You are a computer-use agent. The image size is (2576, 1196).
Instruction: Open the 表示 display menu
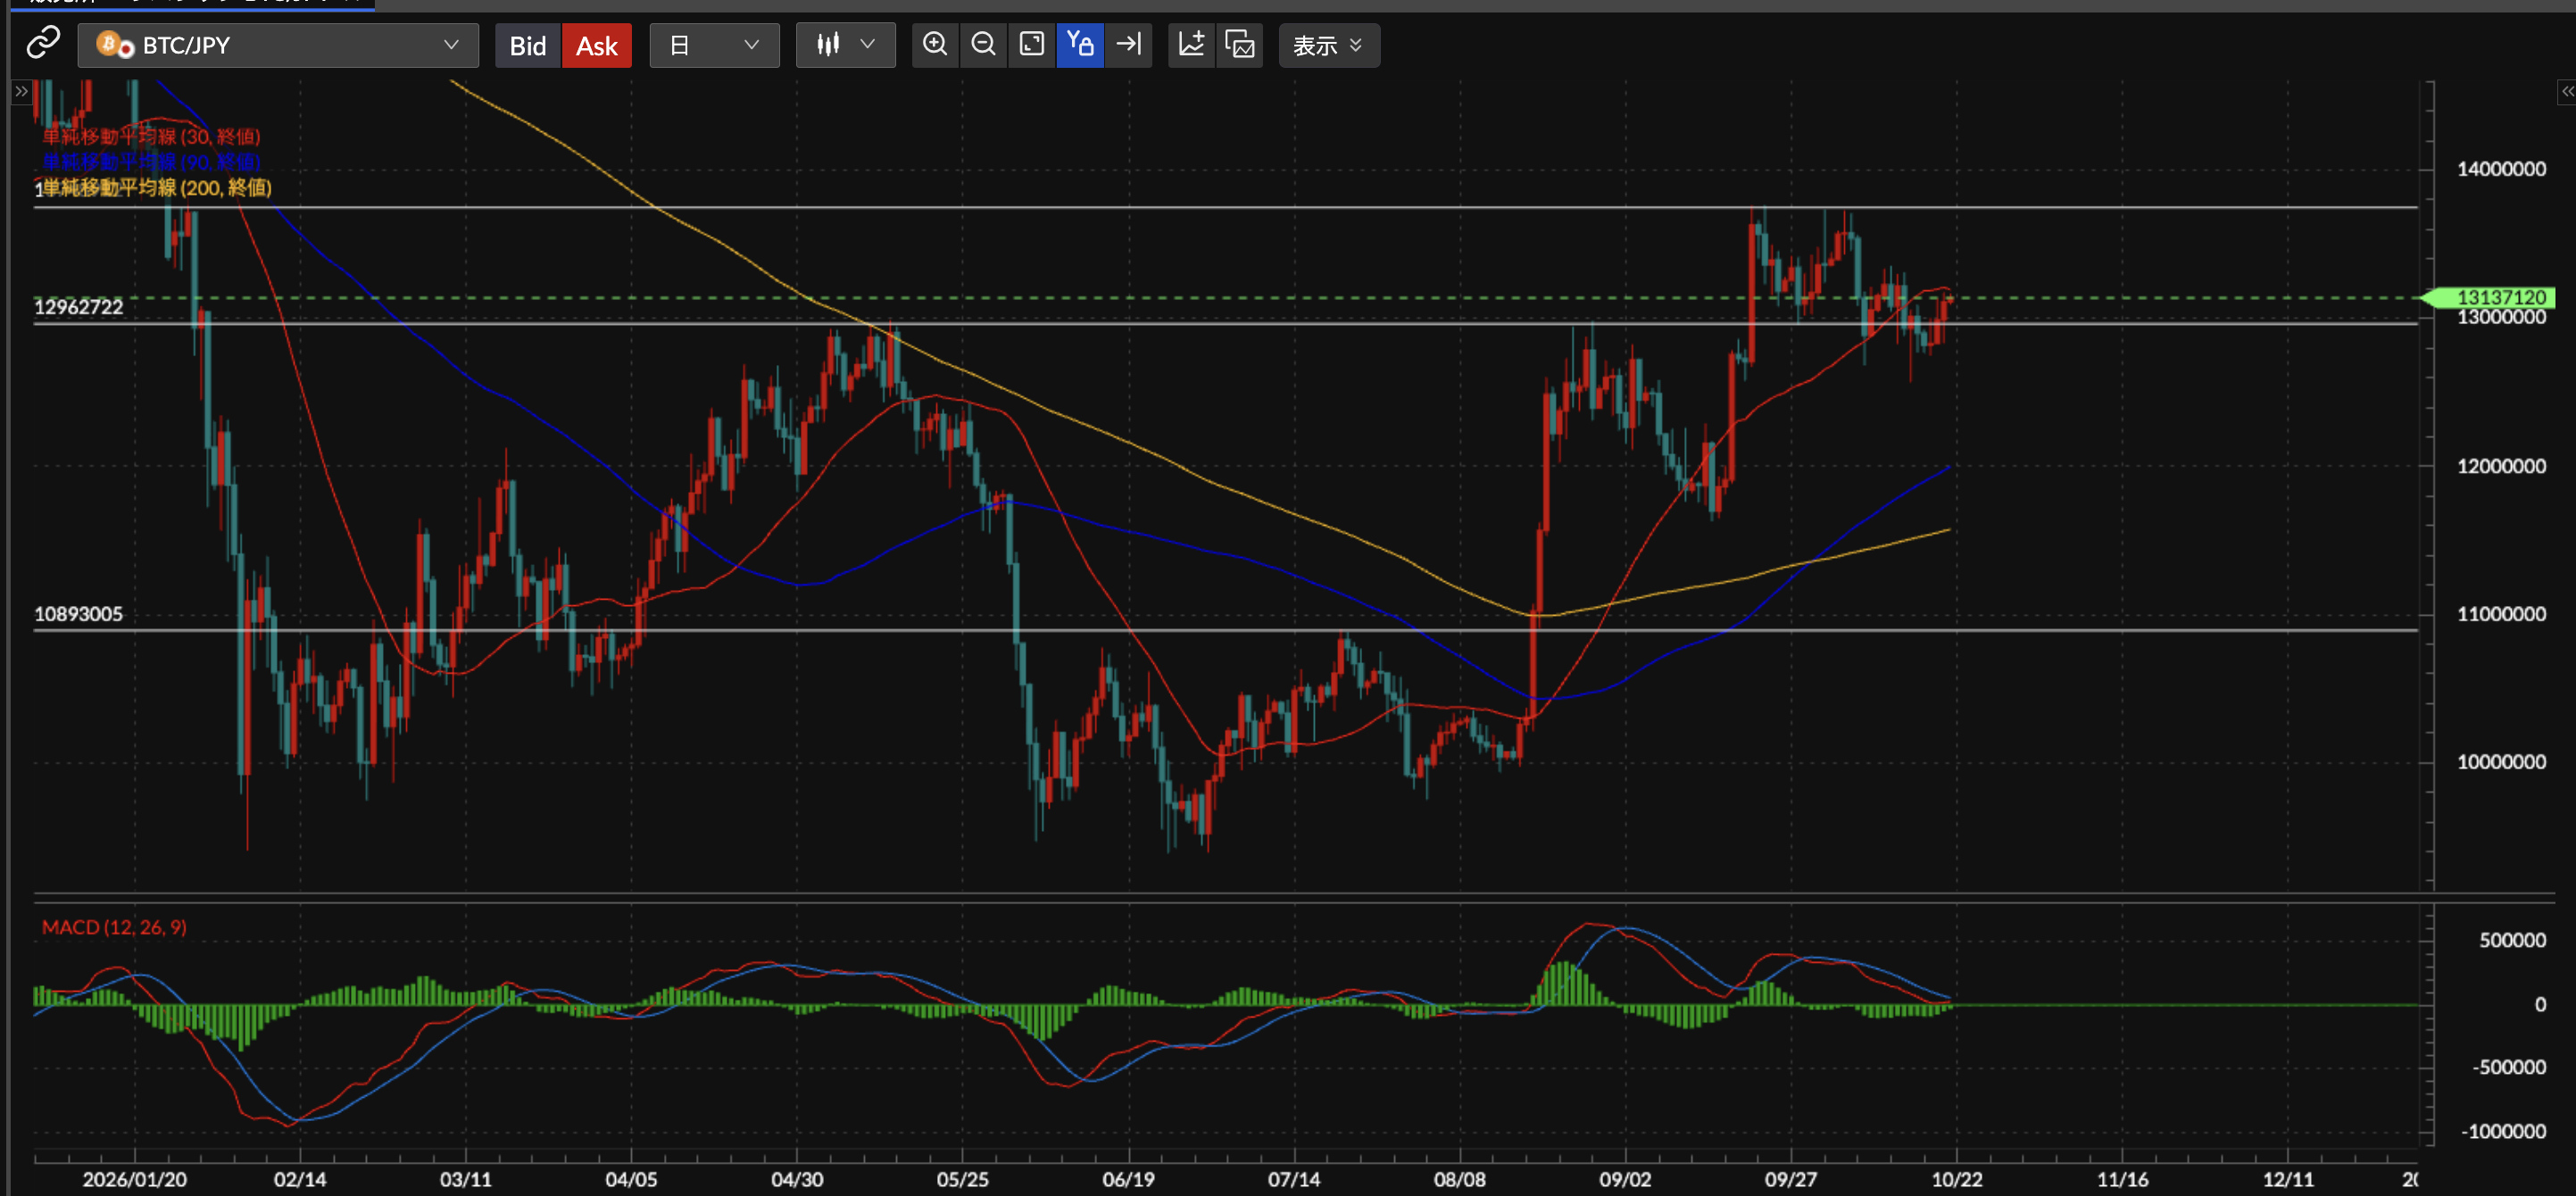click(x=1329, y=45)
